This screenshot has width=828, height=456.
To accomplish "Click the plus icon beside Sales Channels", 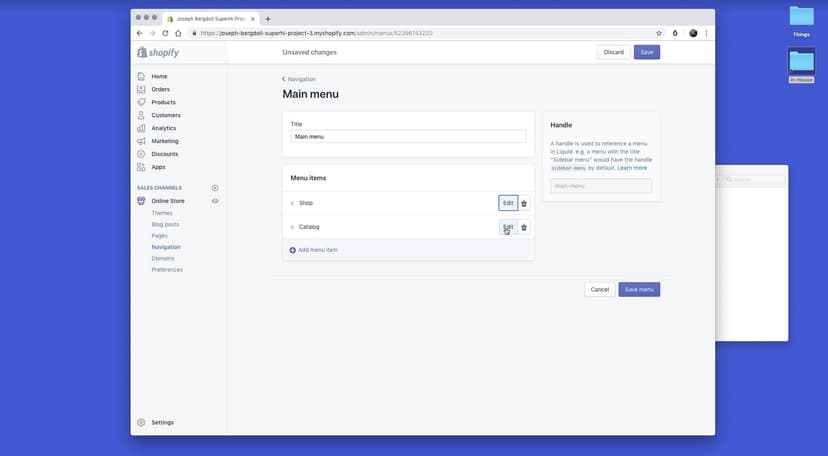I will click(x=215, y=188).
